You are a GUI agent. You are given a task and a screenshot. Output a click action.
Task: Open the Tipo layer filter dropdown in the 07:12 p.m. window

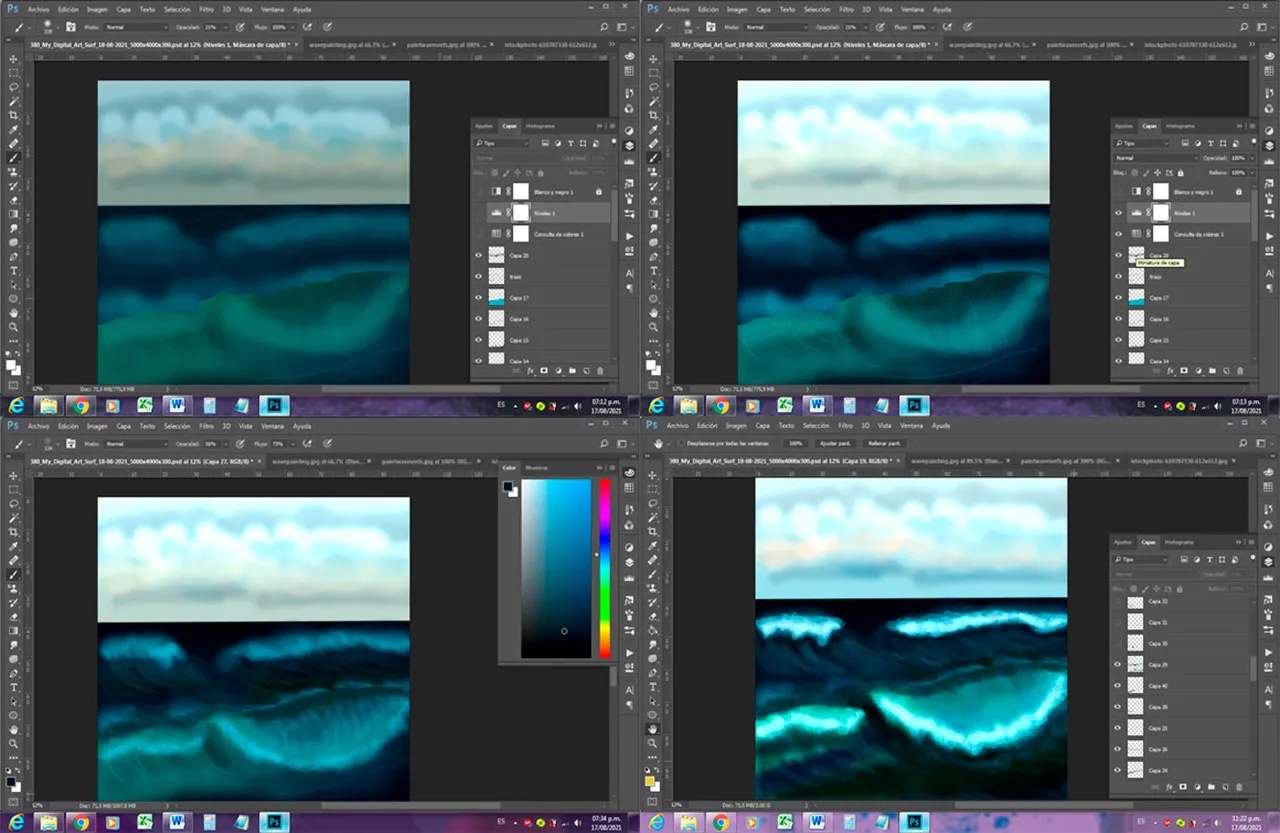(502, 143)
